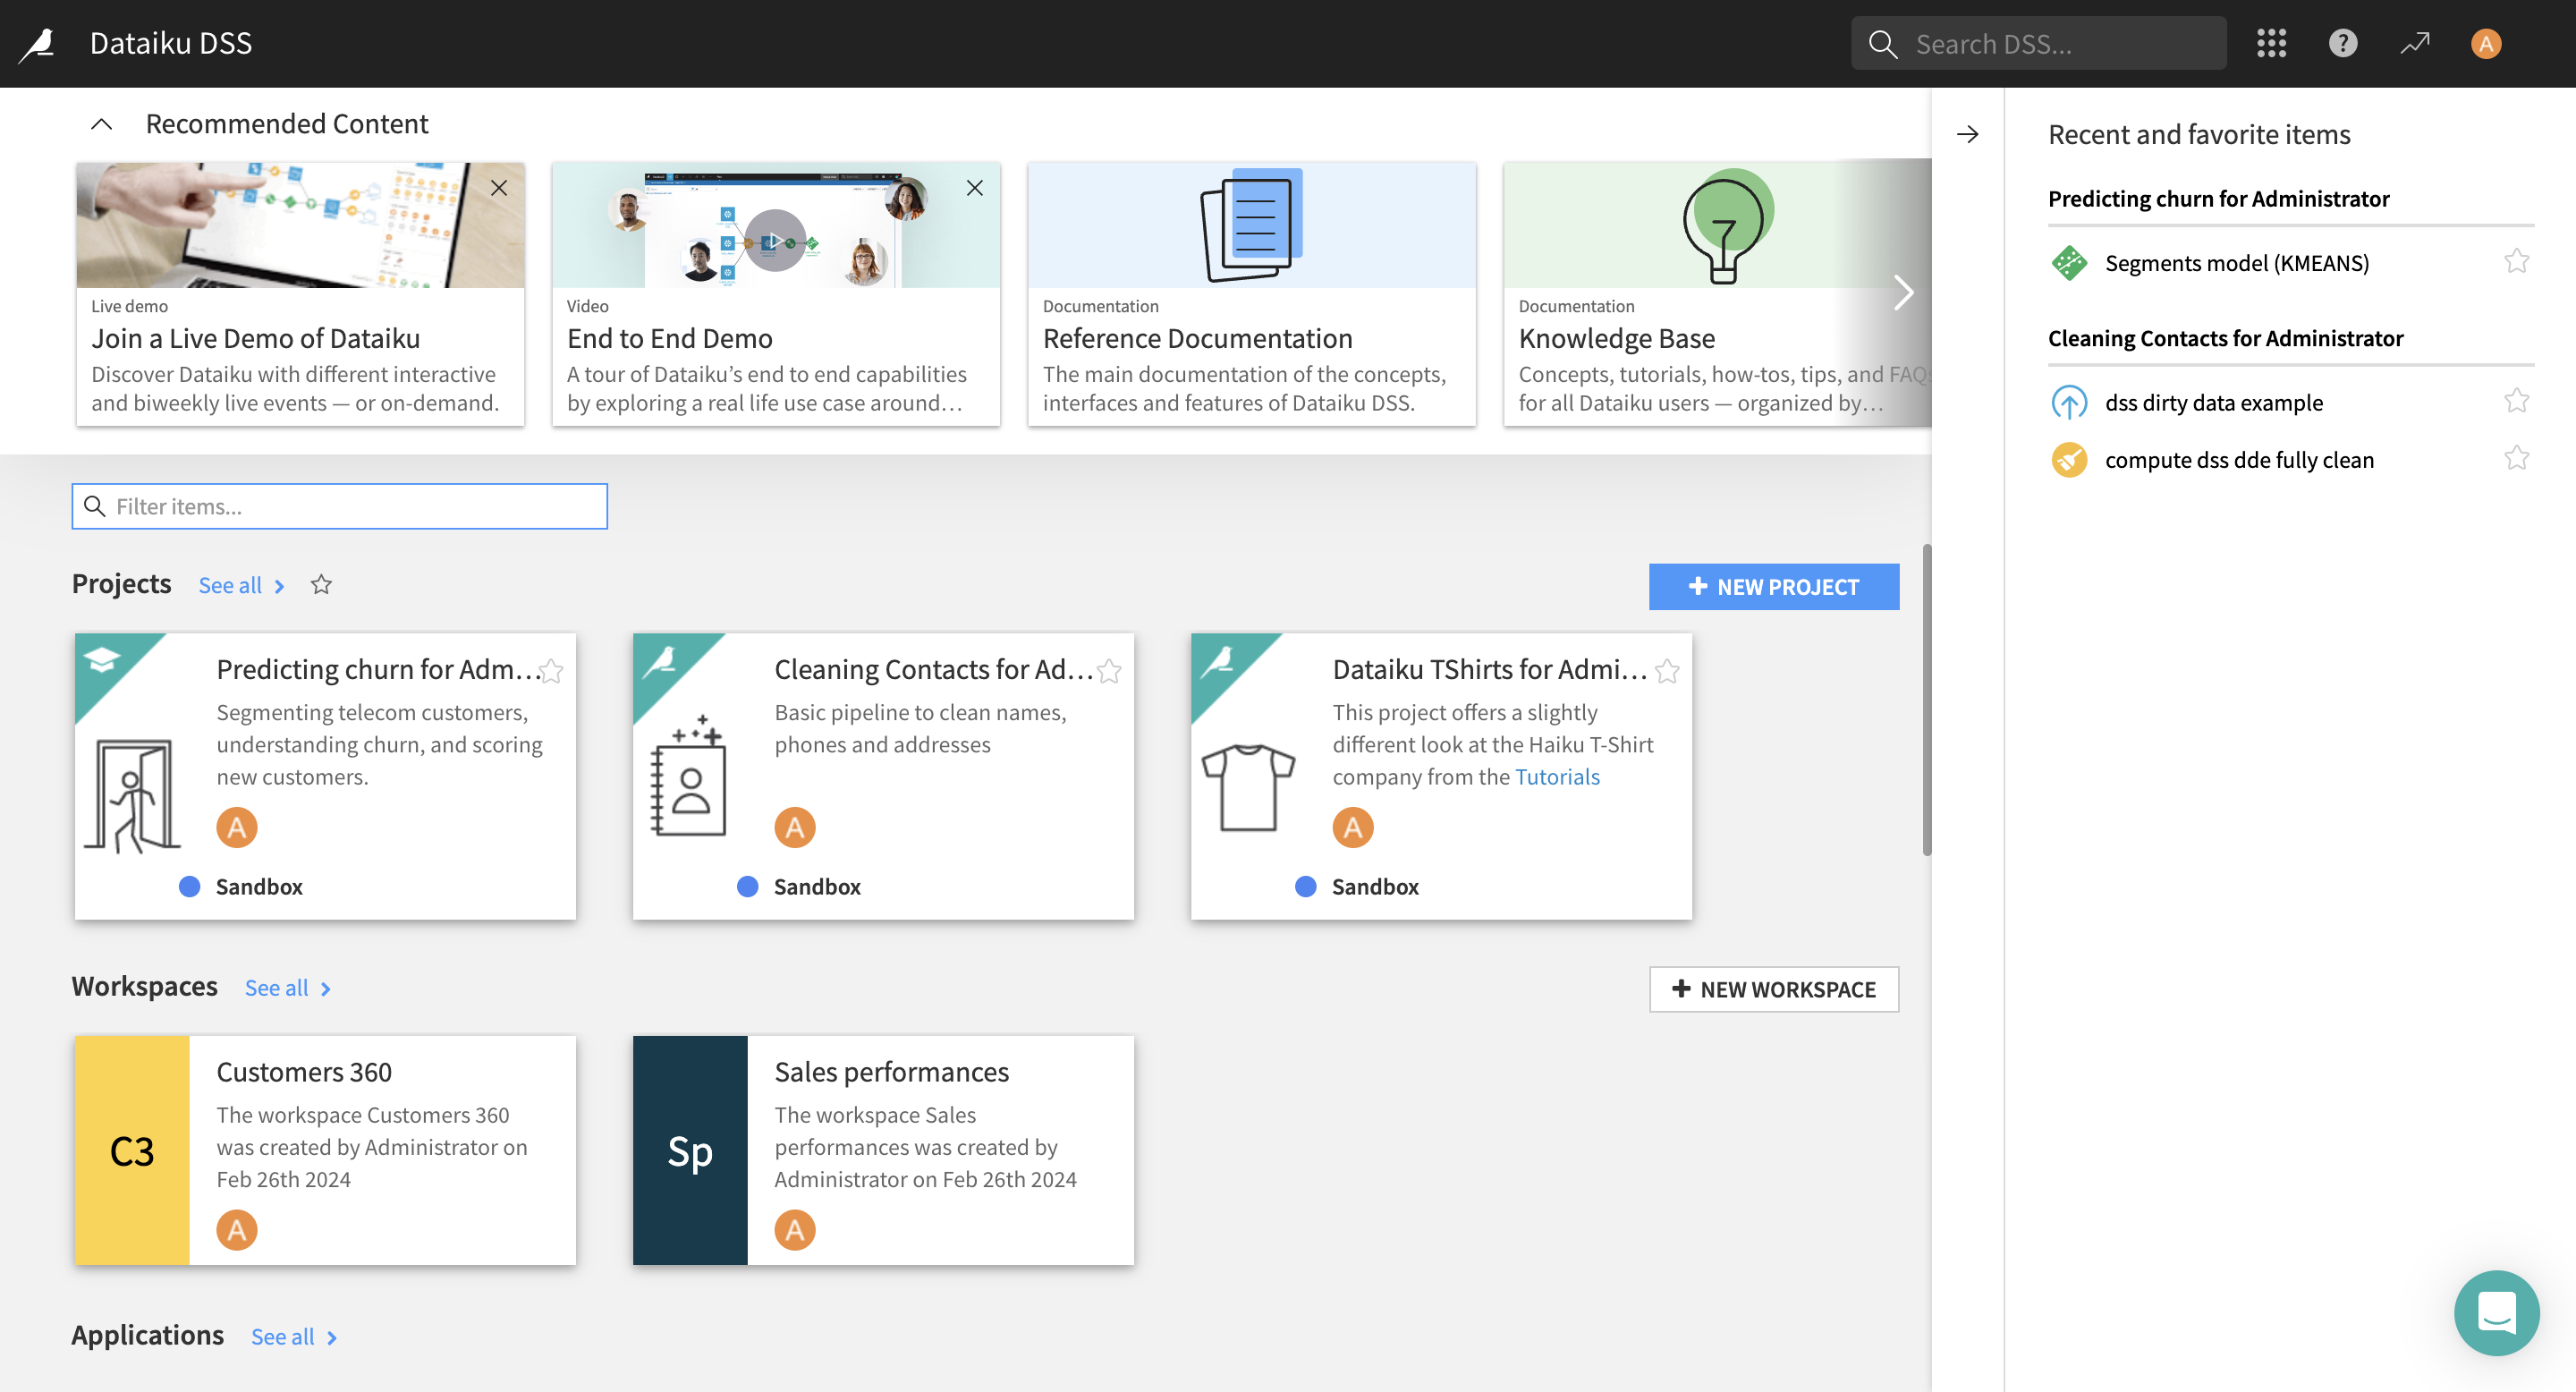The image size is (2576, 1392).
Task: Collapse the Recent and favorite items panel
Action: pos(1968,135)
